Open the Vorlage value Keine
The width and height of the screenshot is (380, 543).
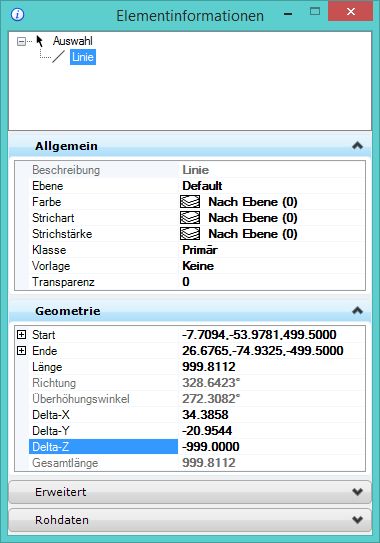198,266
